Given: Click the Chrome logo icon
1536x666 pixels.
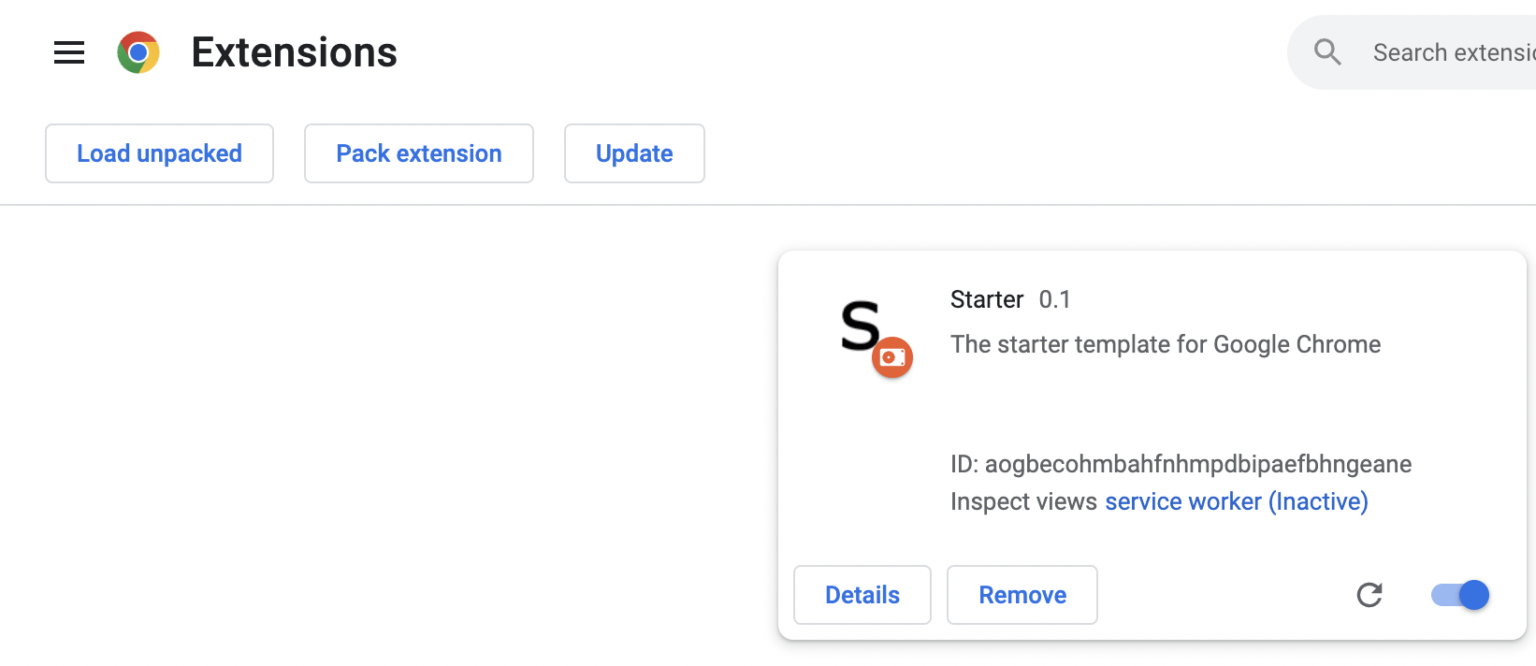Looking at the screenshot, I should [138, 52].
